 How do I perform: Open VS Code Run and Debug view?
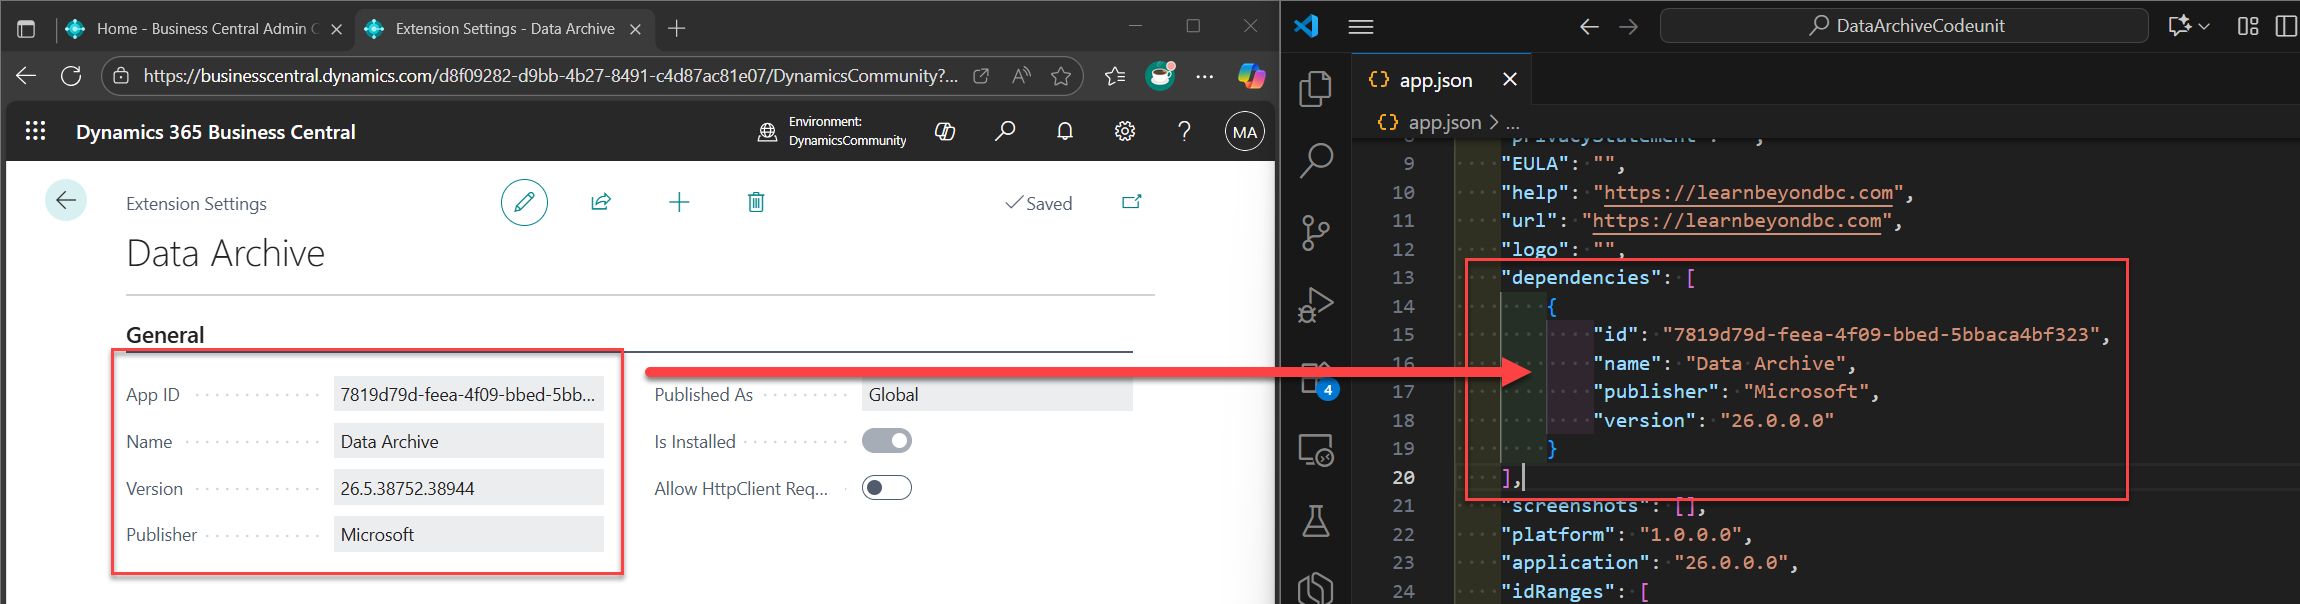pyautogui.click(x=1316, y=305)
